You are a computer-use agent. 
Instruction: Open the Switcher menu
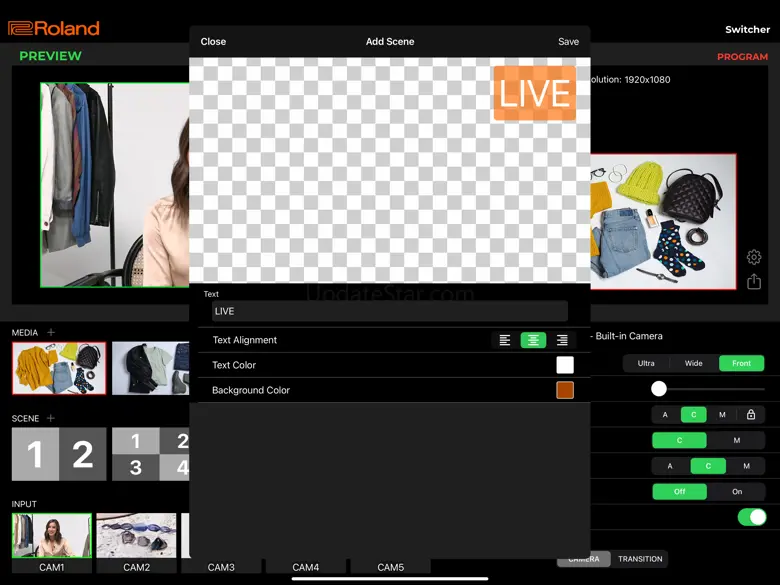747,29
